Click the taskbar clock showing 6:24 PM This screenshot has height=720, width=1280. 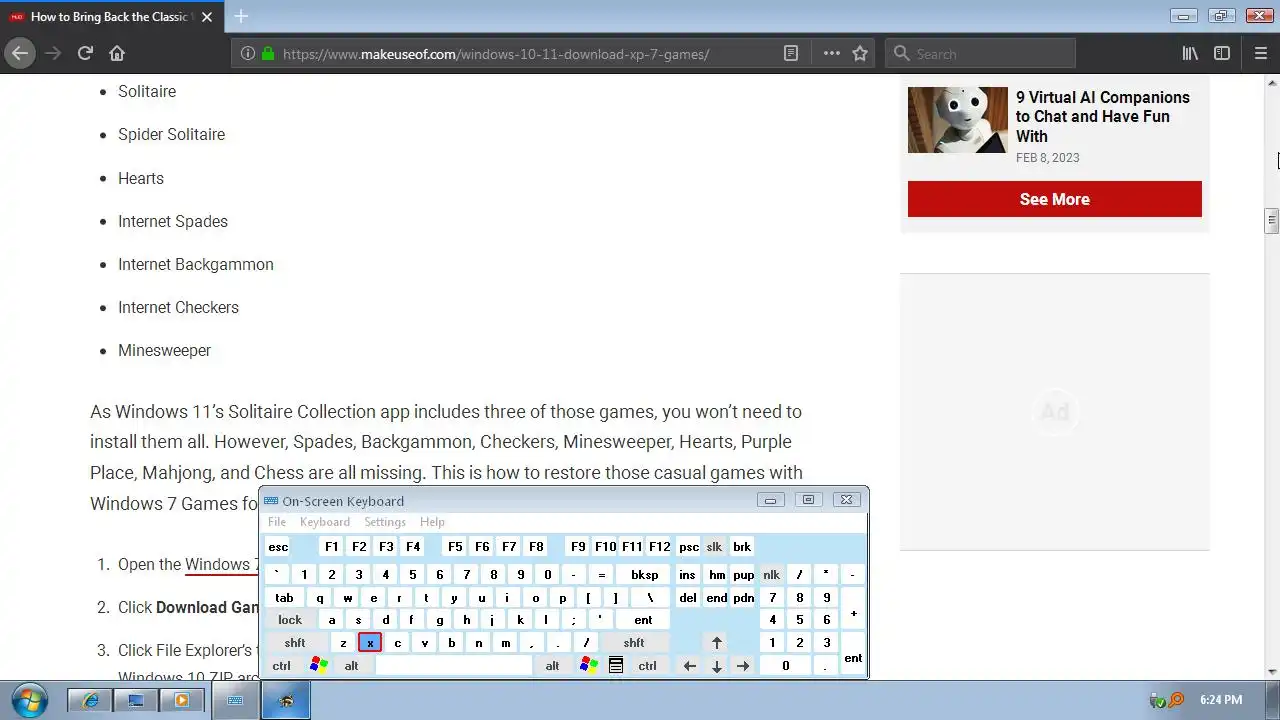pos(1221,700)
